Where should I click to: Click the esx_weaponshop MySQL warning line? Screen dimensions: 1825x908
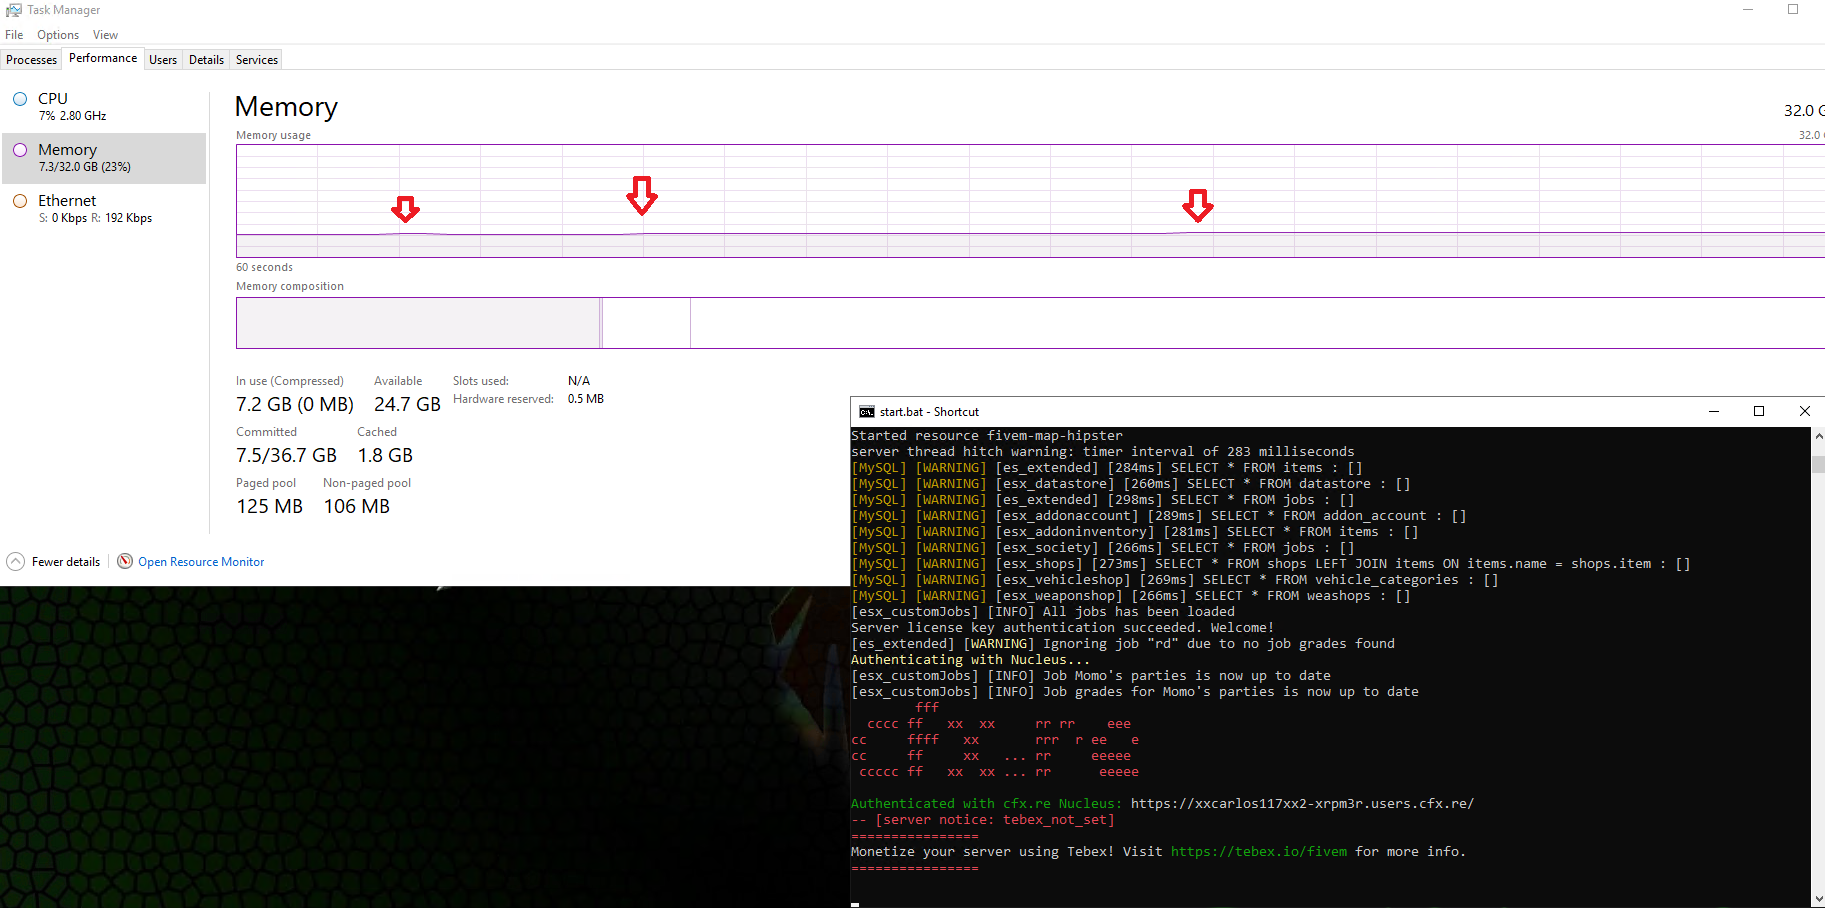1130,596
